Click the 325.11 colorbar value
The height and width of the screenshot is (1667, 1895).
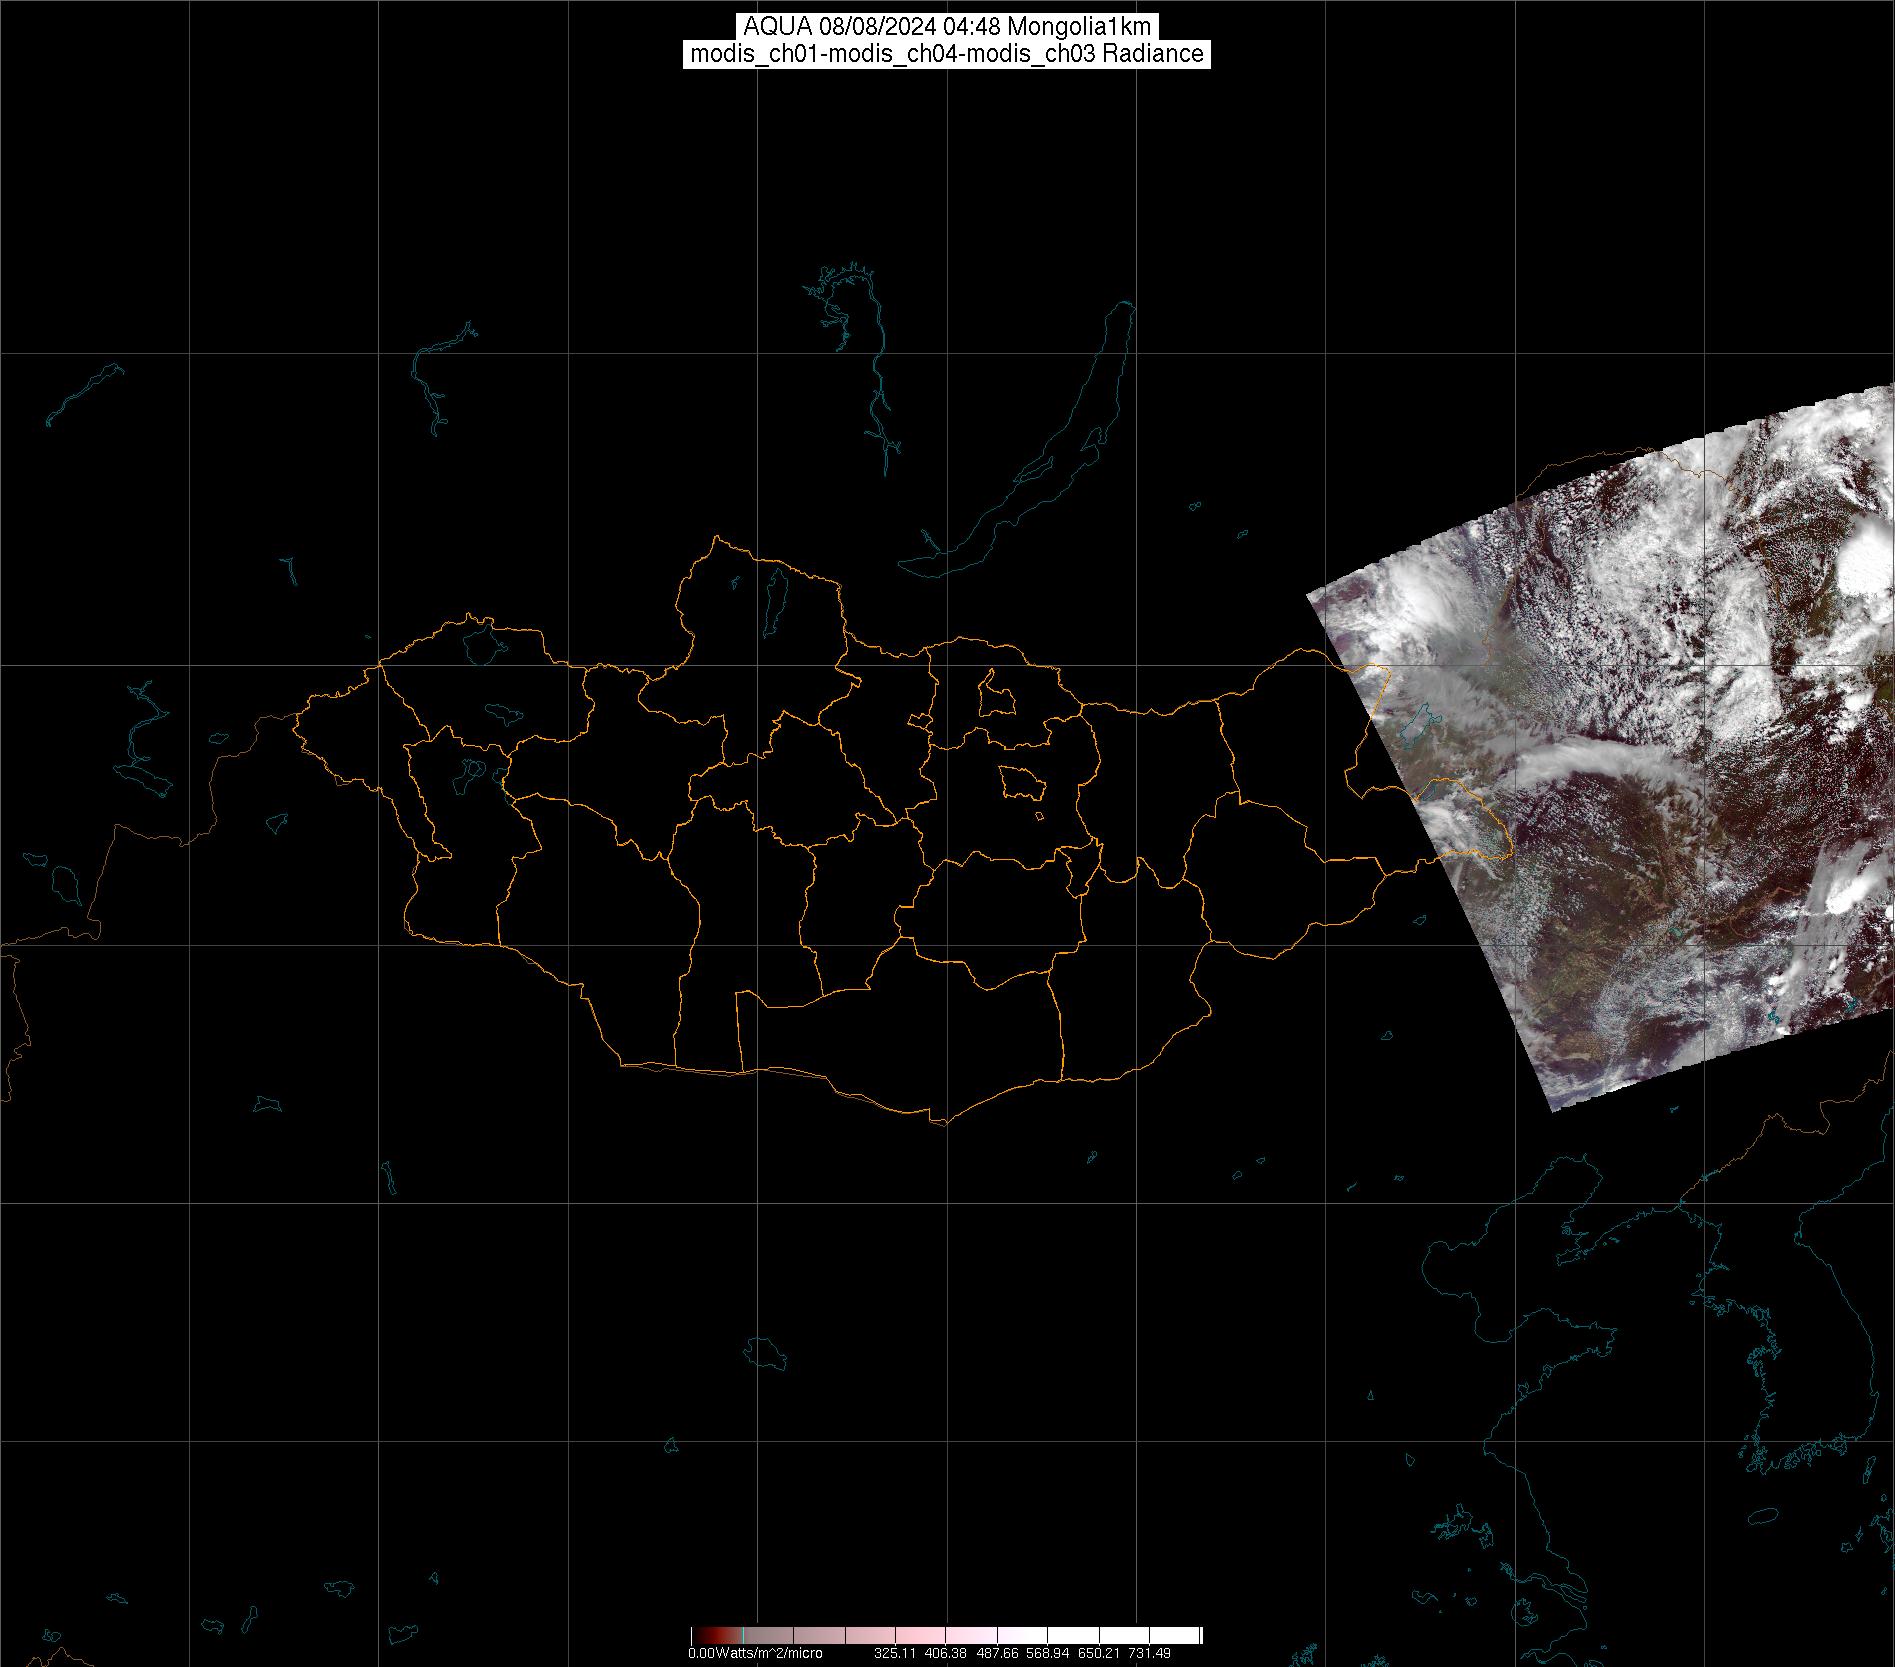point(894,1653)
